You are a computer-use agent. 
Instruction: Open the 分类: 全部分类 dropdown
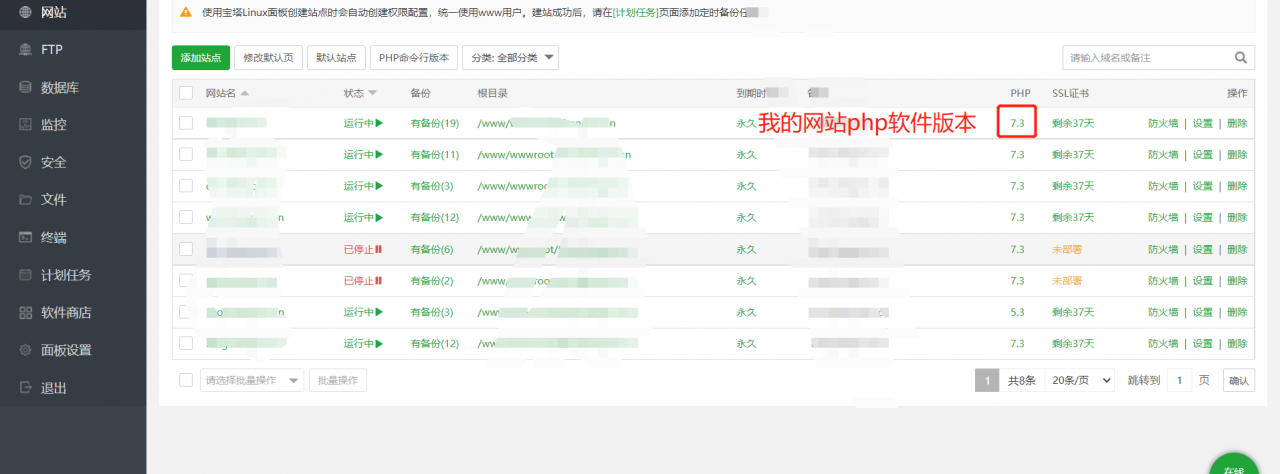510,58
